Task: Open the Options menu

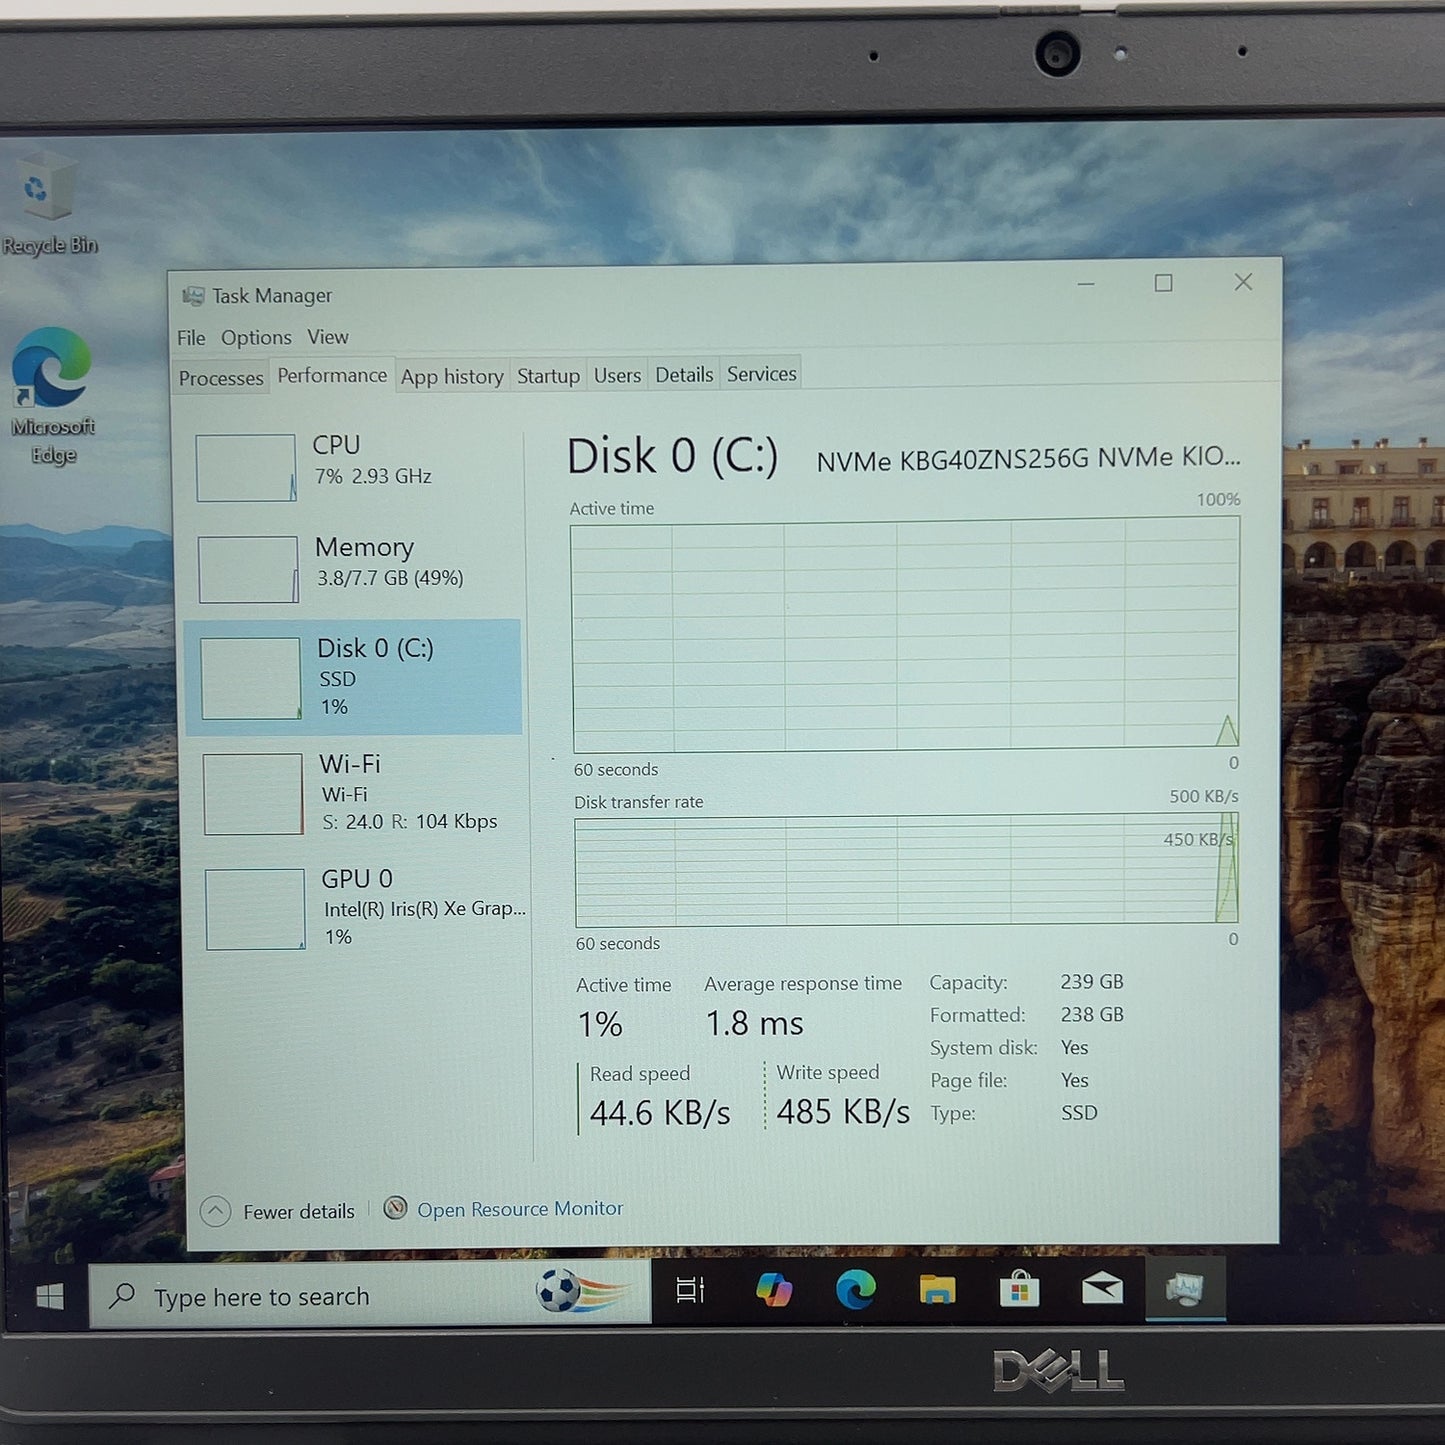Action: pyautogui.click(x=256, y=338)
